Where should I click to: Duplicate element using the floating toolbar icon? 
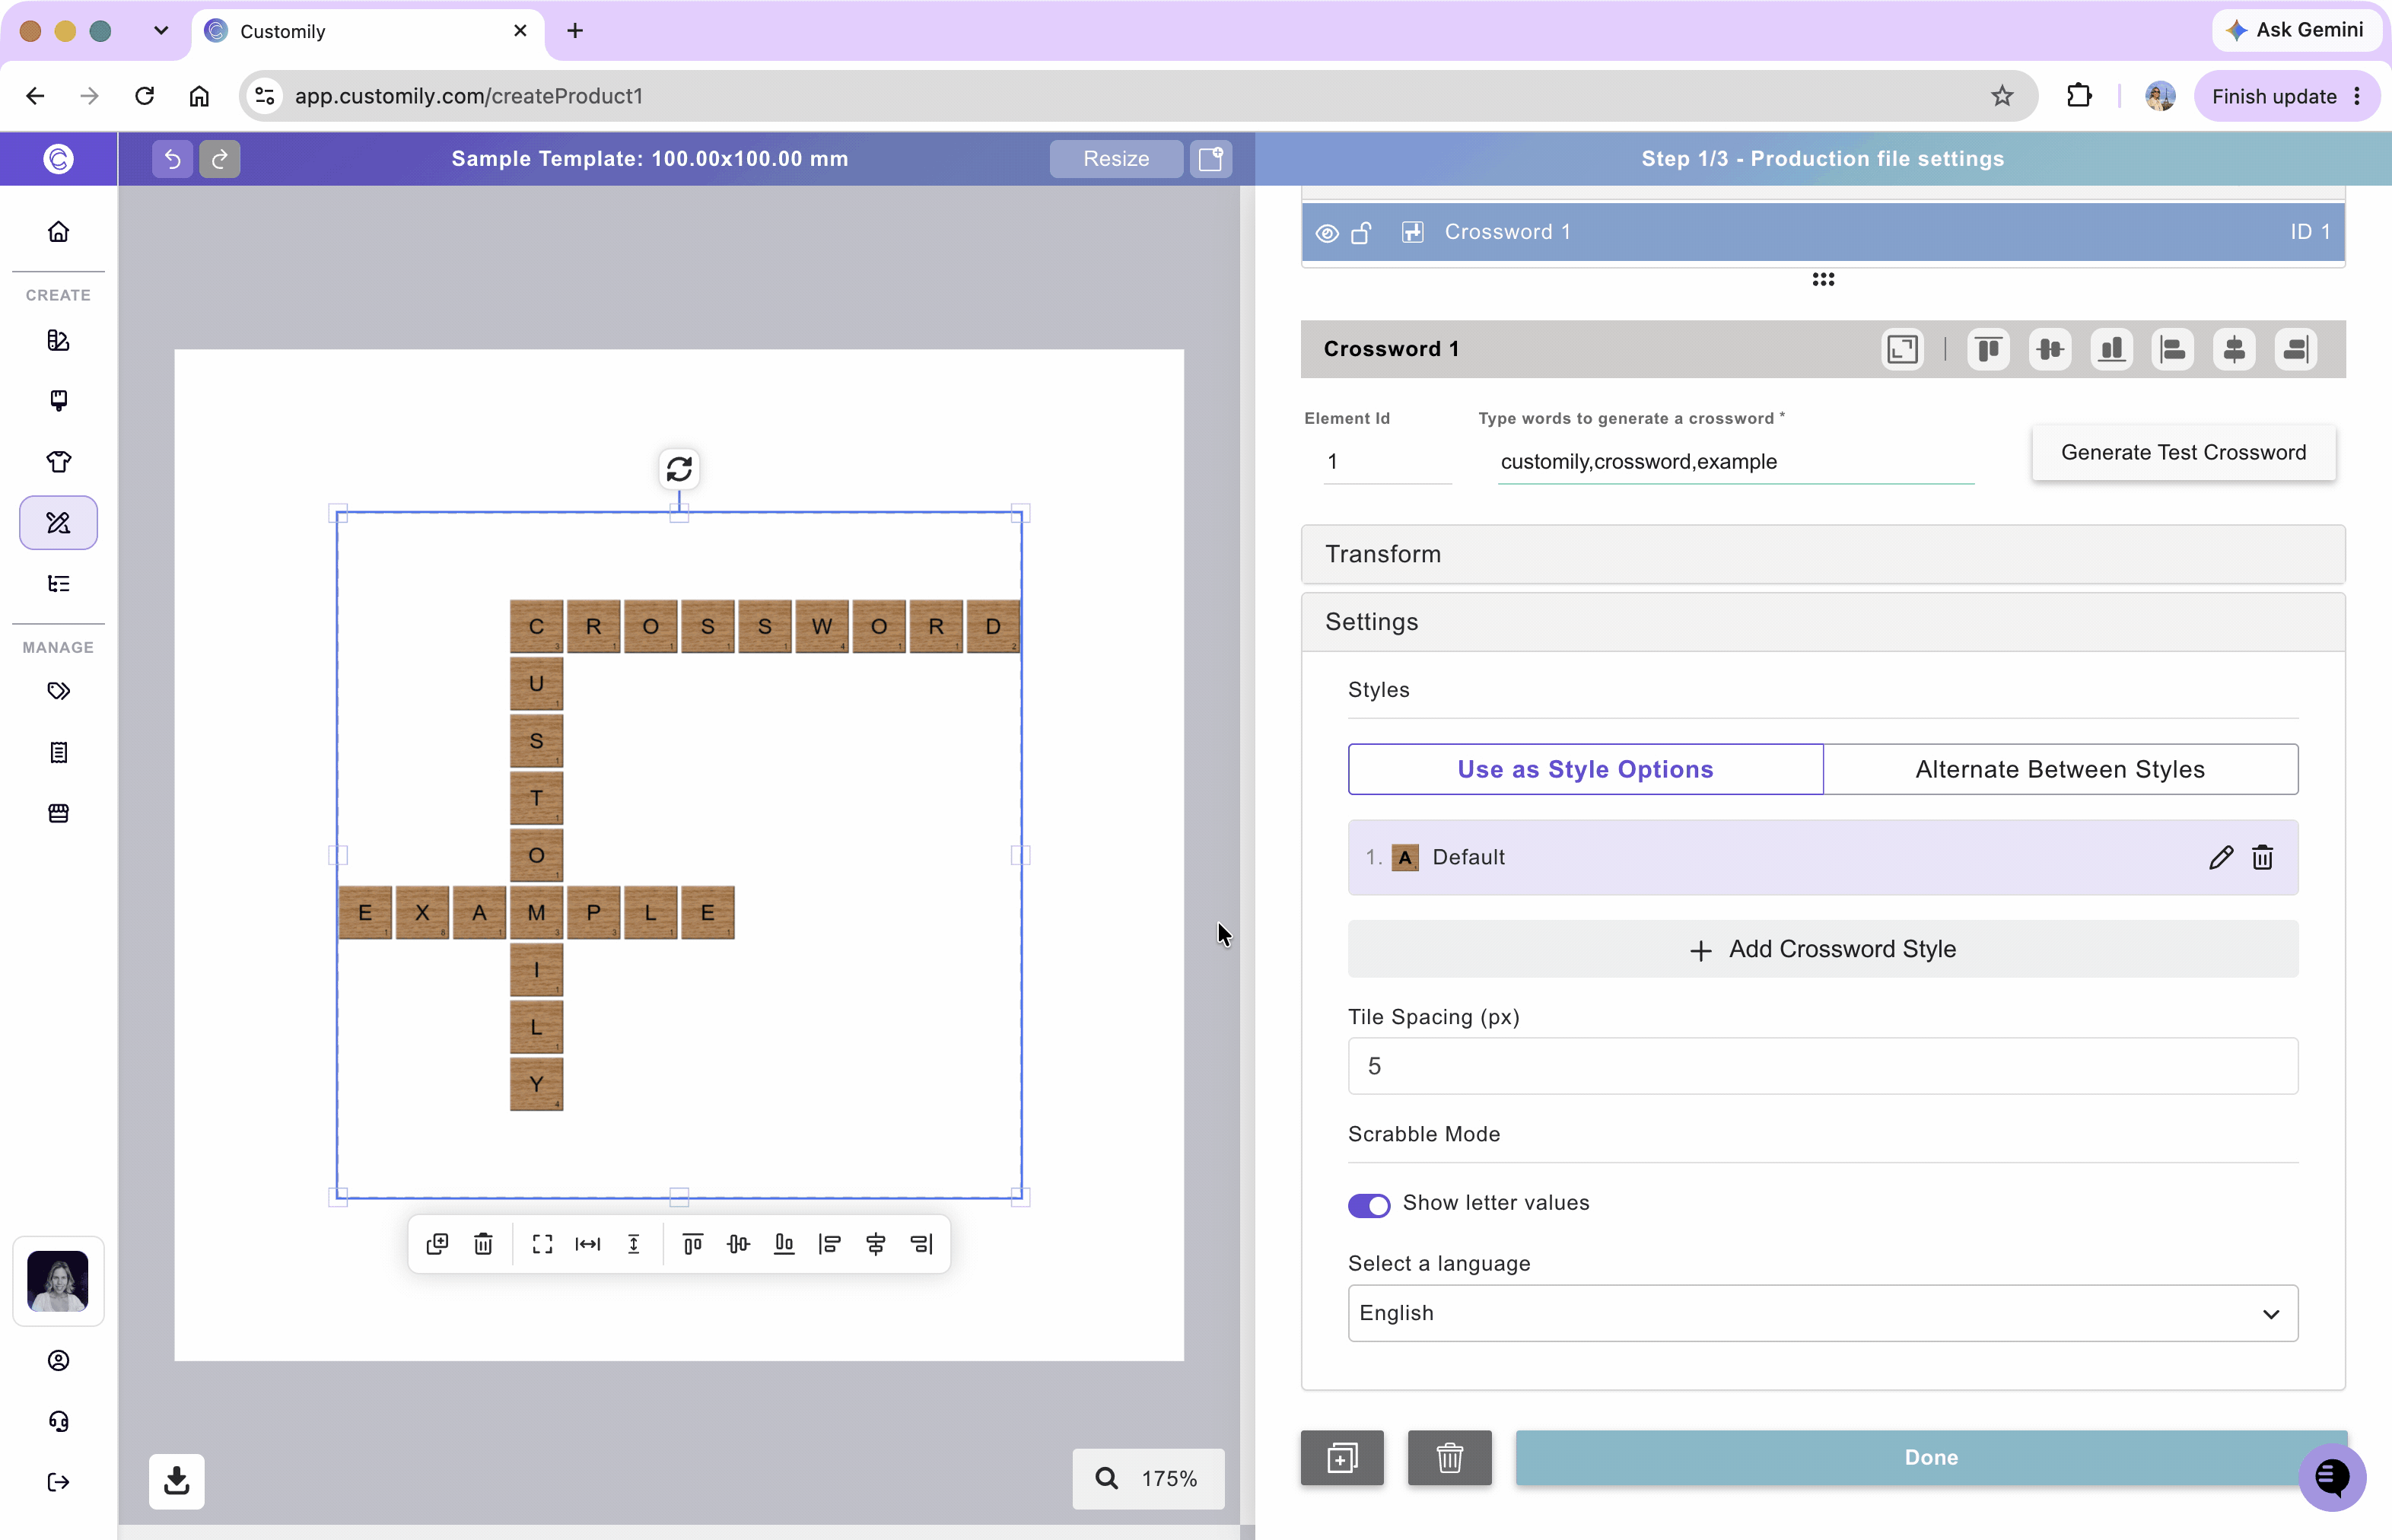click(437, 1244)
